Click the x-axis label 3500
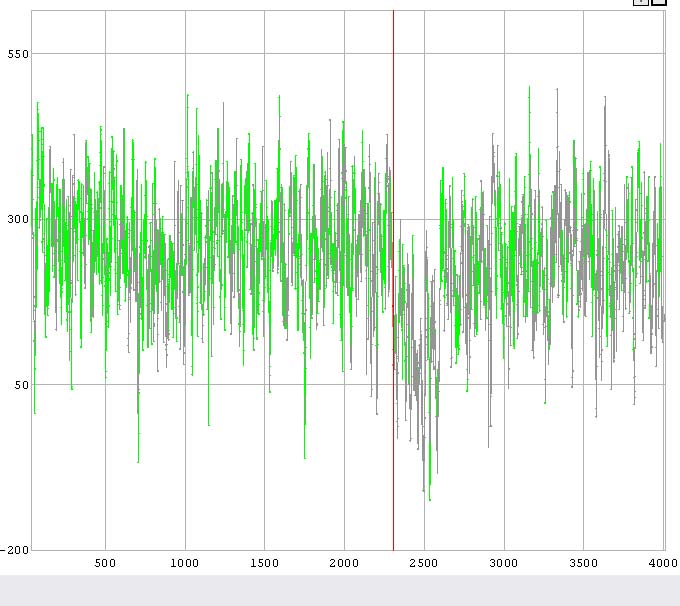 pyautogui.click(x=583, y=563)
